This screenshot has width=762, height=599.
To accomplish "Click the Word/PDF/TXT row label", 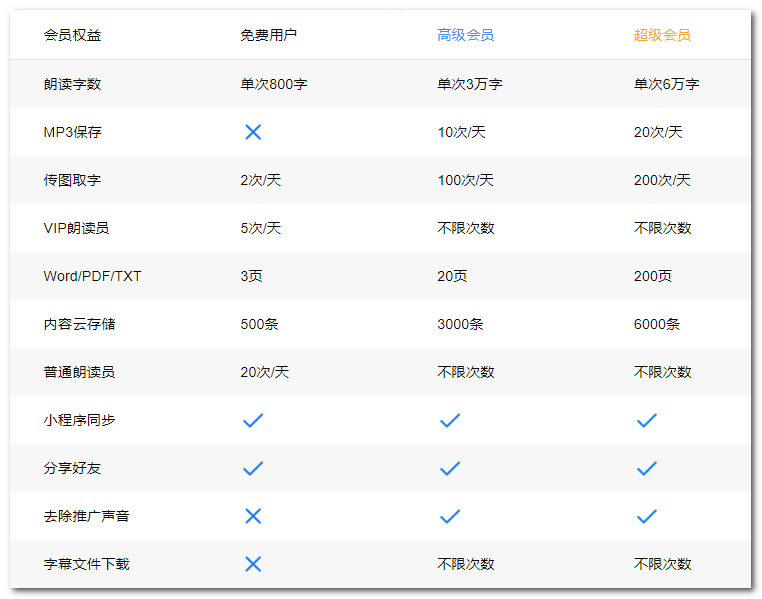I will tap(92, 276).
